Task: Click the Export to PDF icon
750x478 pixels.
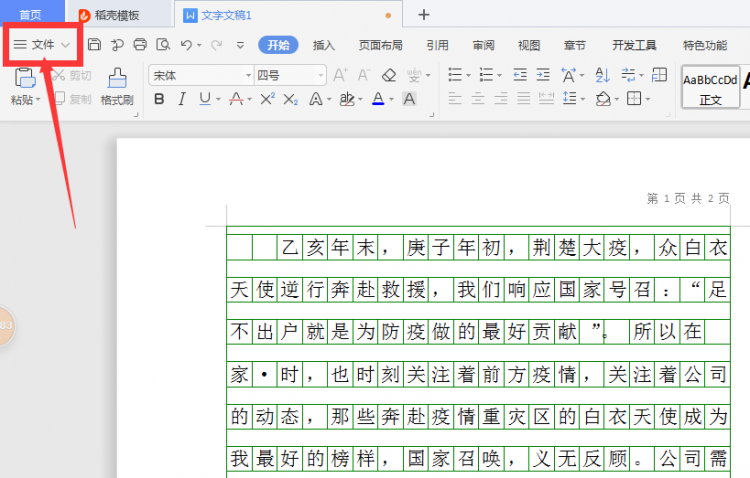Action: tap(117, 44)
